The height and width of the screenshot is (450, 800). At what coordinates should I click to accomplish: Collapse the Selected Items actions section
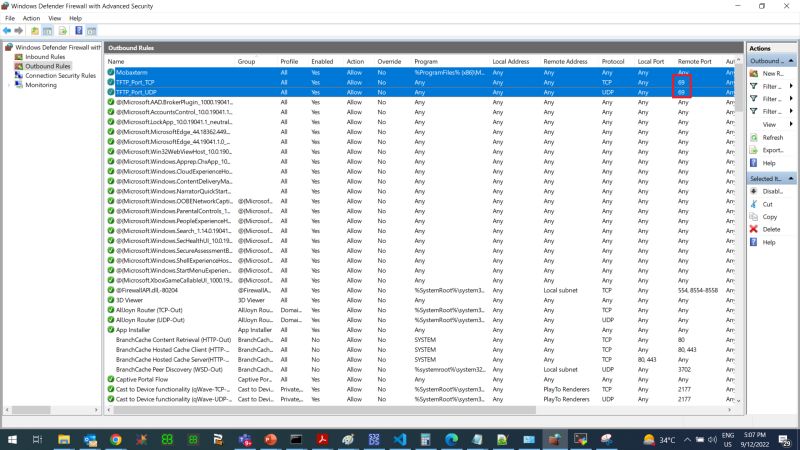[791, 179]
